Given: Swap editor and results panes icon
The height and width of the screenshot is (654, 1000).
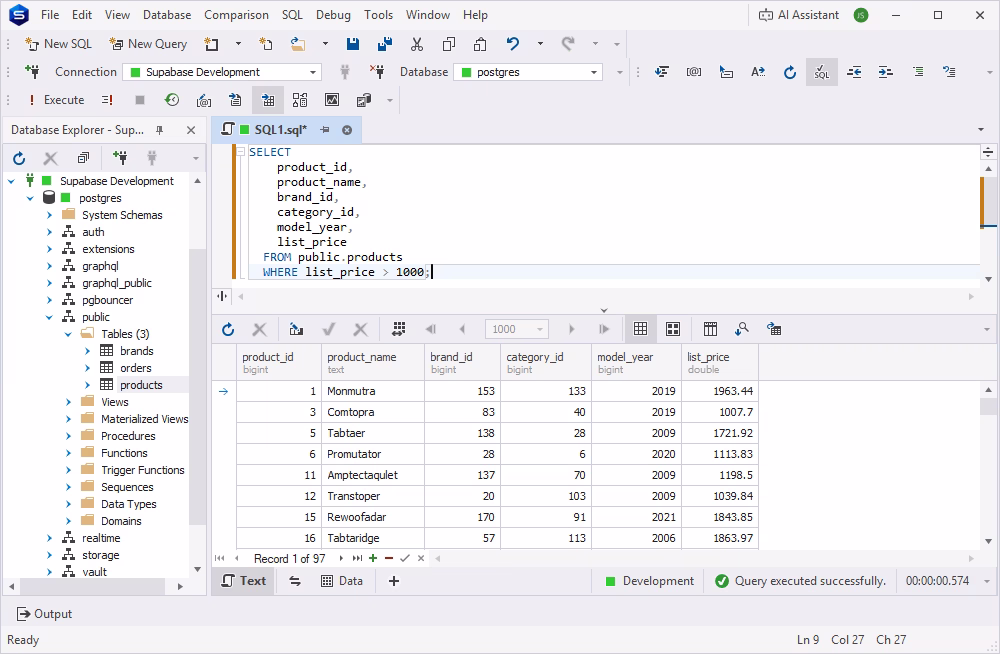Looking at the screenshot, I should pyautogui.click(x=295, y=581).
